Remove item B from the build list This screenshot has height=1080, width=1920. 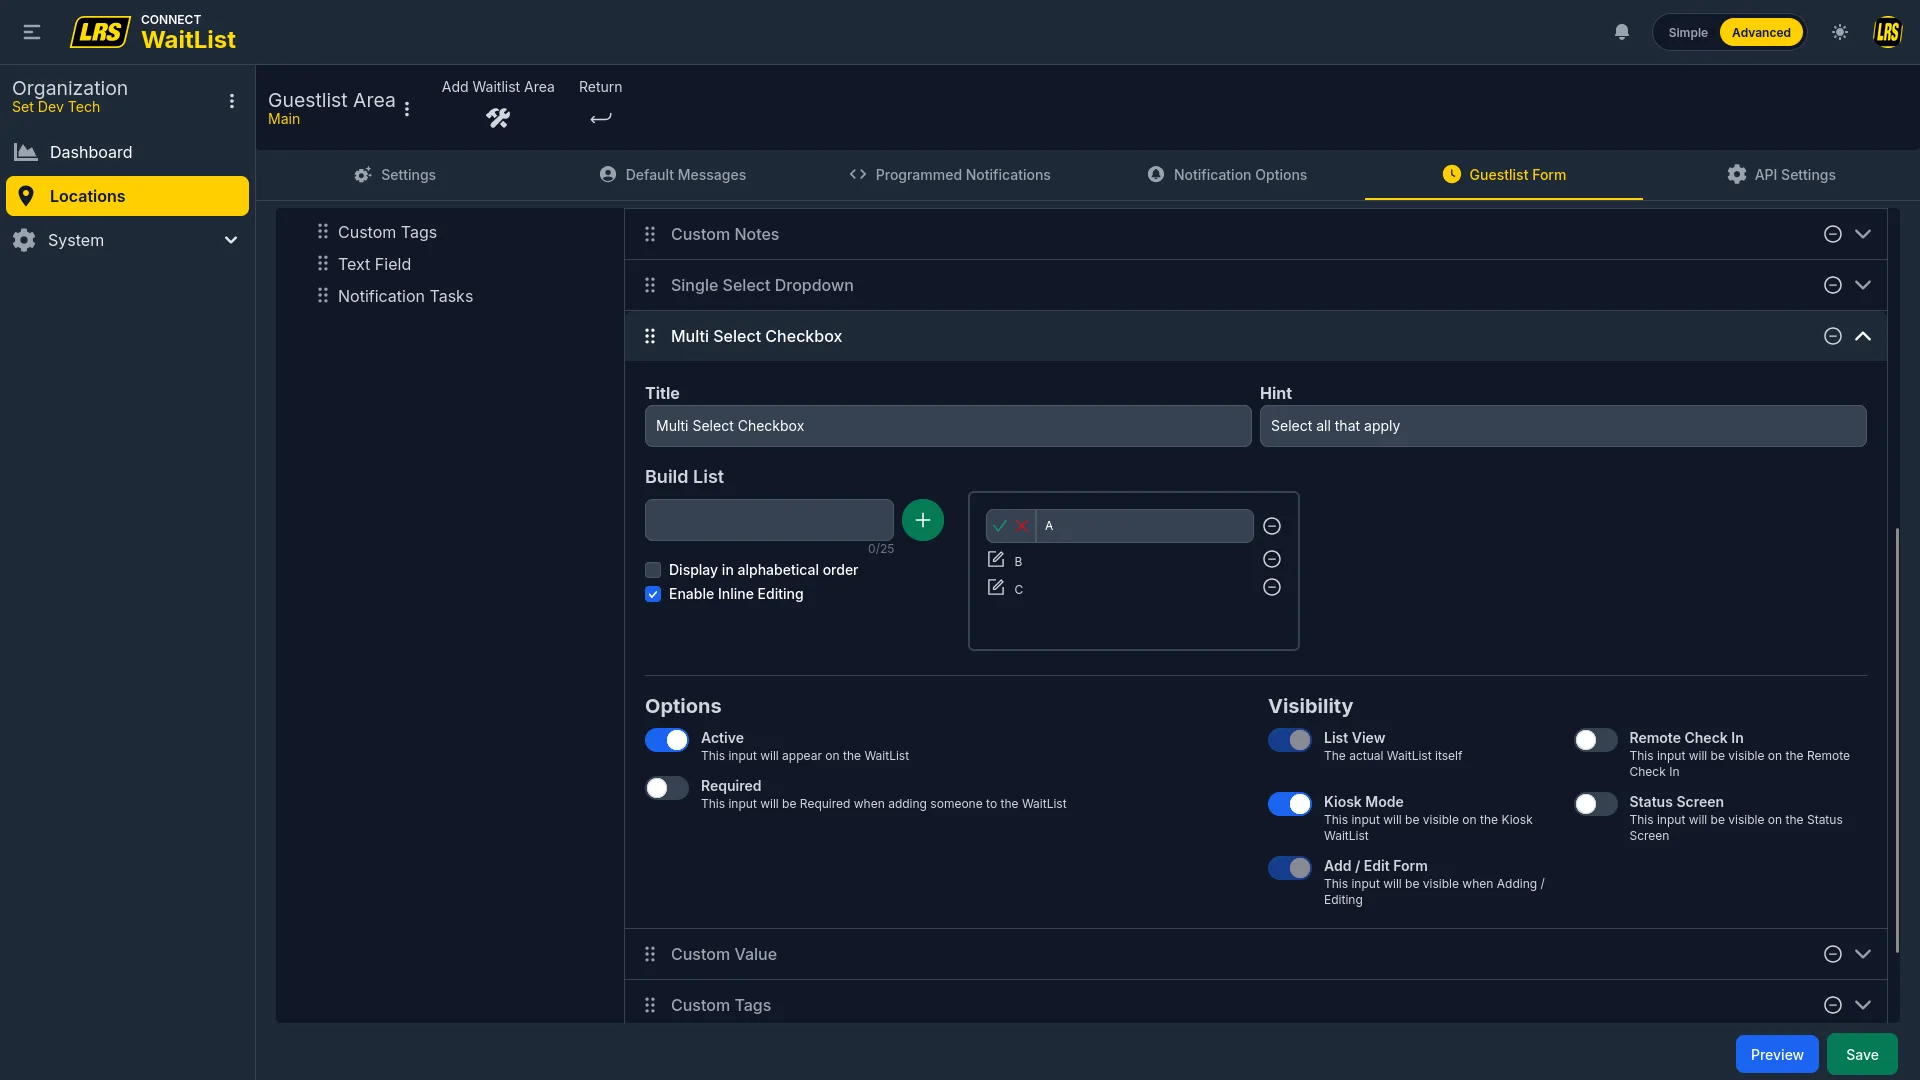click(1272, 559)
